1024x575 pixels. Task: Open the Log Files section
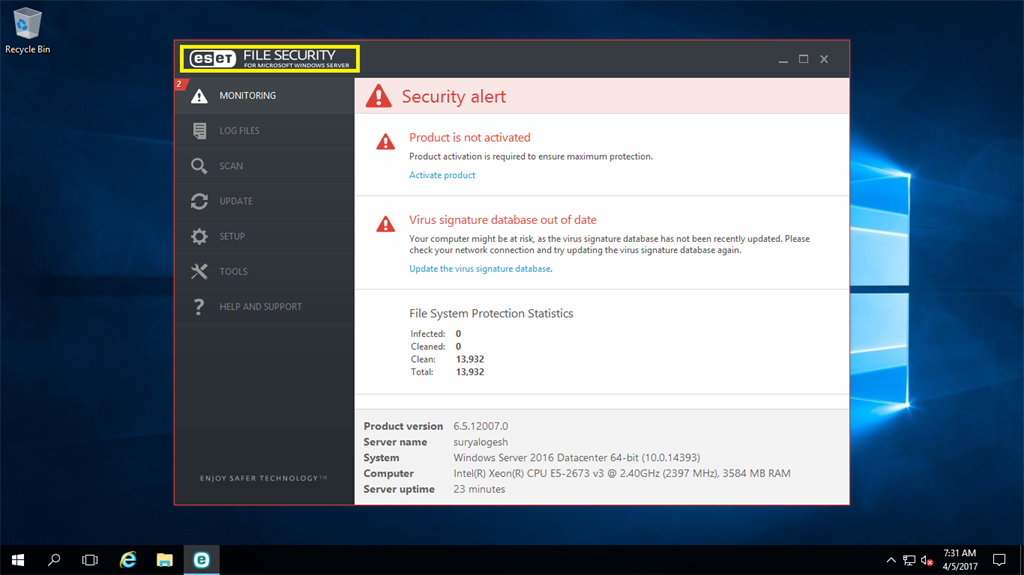pyautogui.click(x=239, y=131)
